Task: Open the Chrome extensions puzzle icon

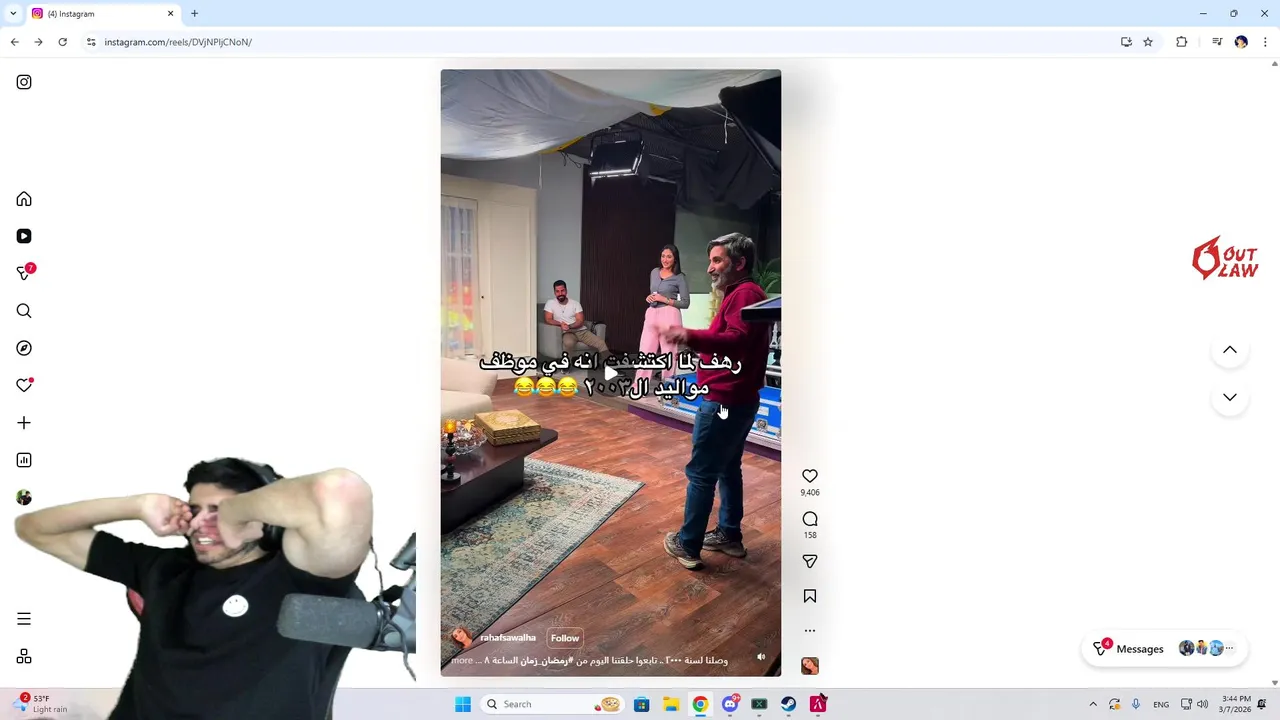Action: coord(1182,42)
